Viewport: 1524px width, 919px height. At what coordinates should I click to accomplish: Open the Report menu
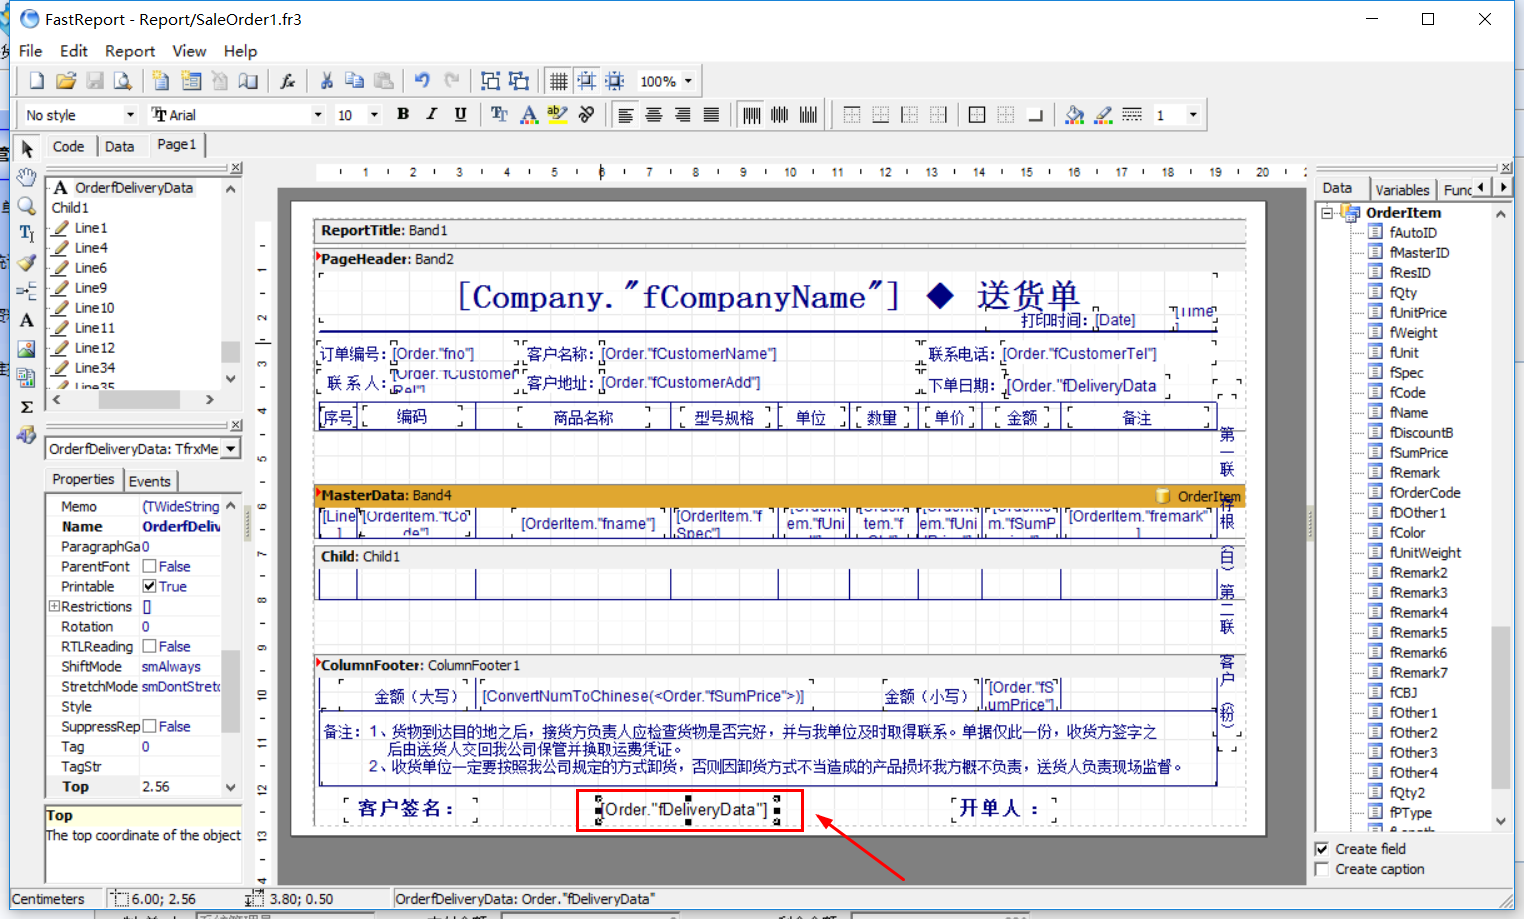130,51
